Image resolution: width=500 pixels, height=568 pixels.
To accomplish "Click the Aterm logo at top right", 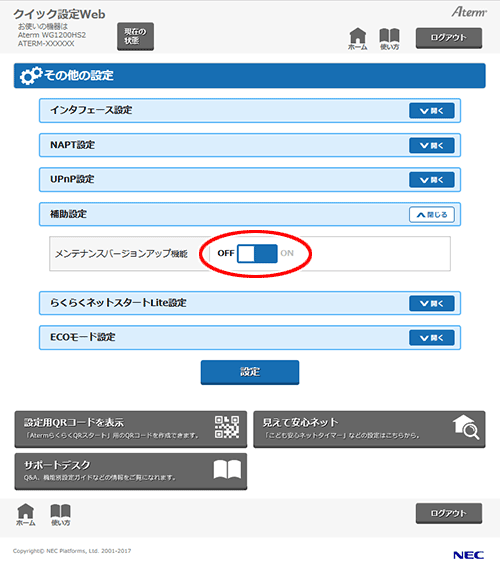I will tap(469, 12).
